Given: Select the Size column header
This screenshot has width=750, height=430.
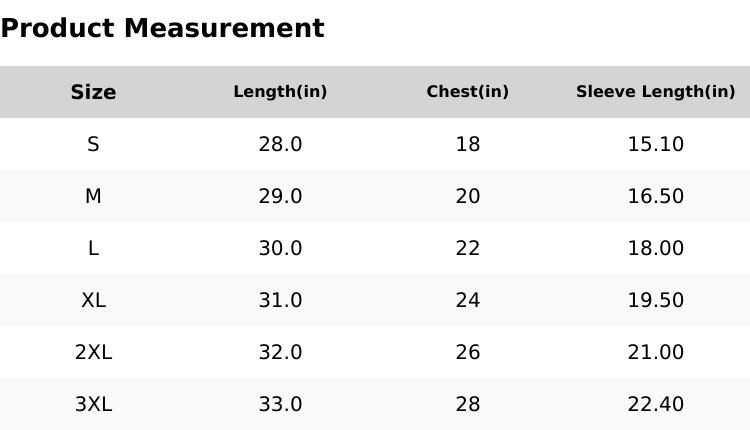Looking at the screenshot, I should (93, 92).
